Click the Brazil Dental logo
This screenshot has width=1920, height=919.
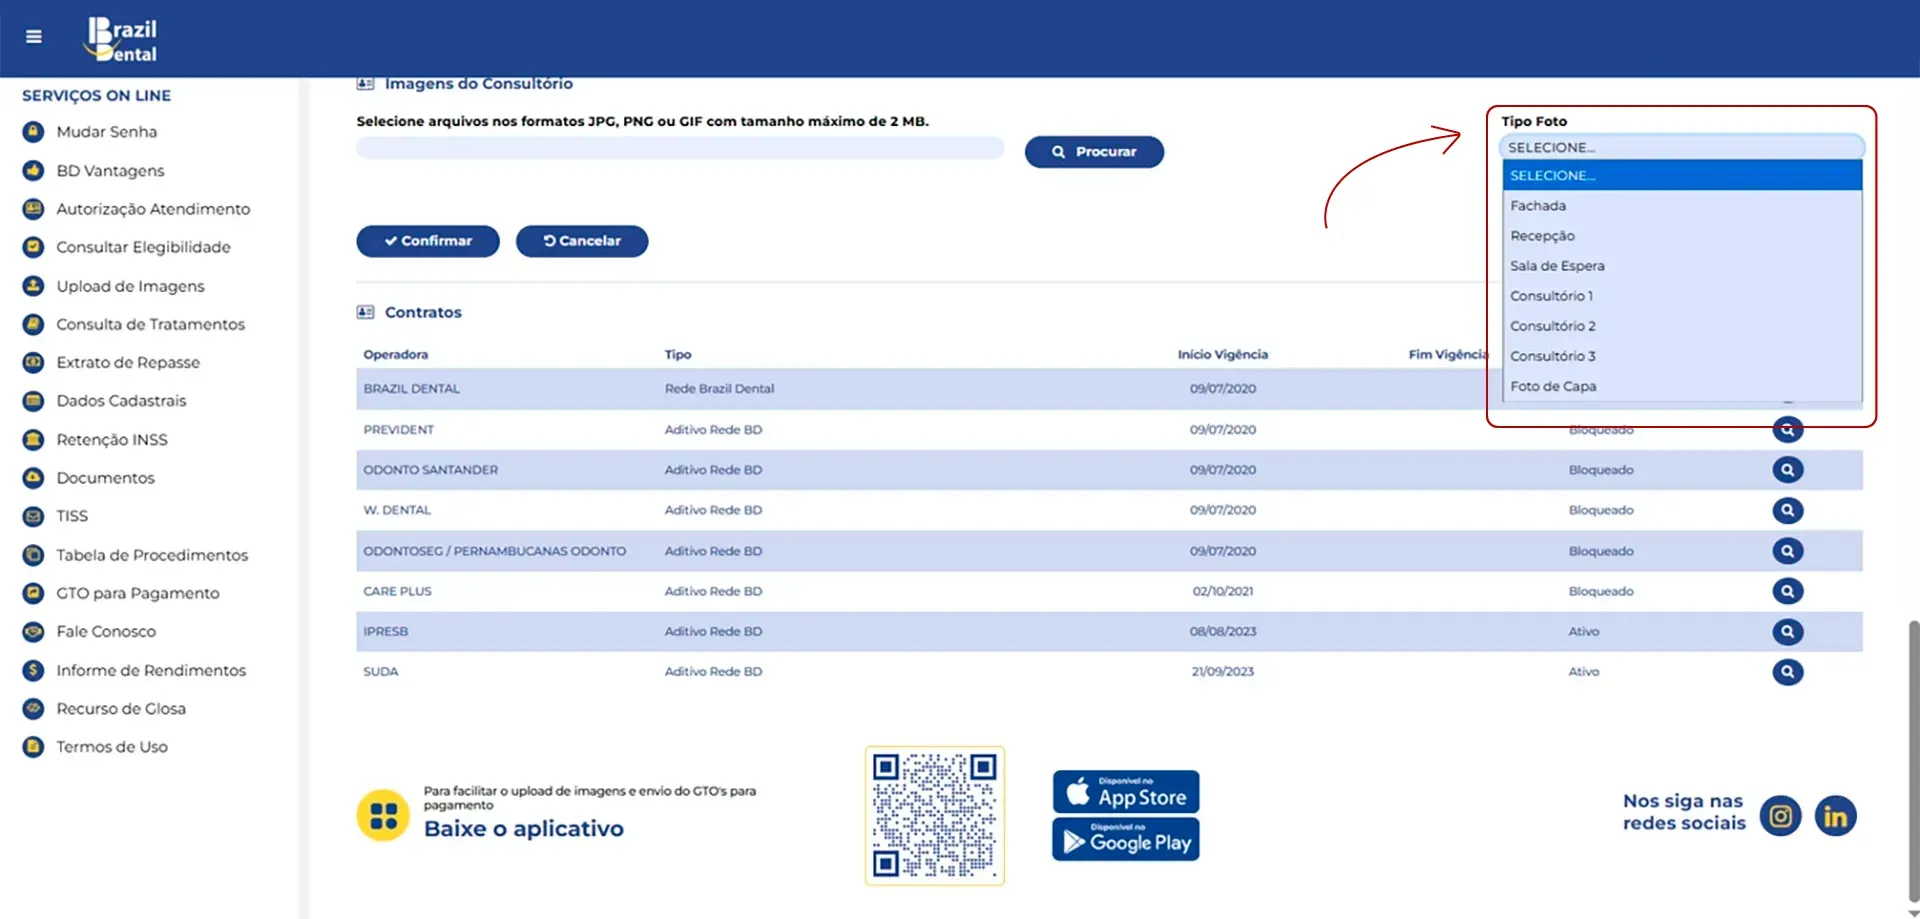[x=124, y=40]
